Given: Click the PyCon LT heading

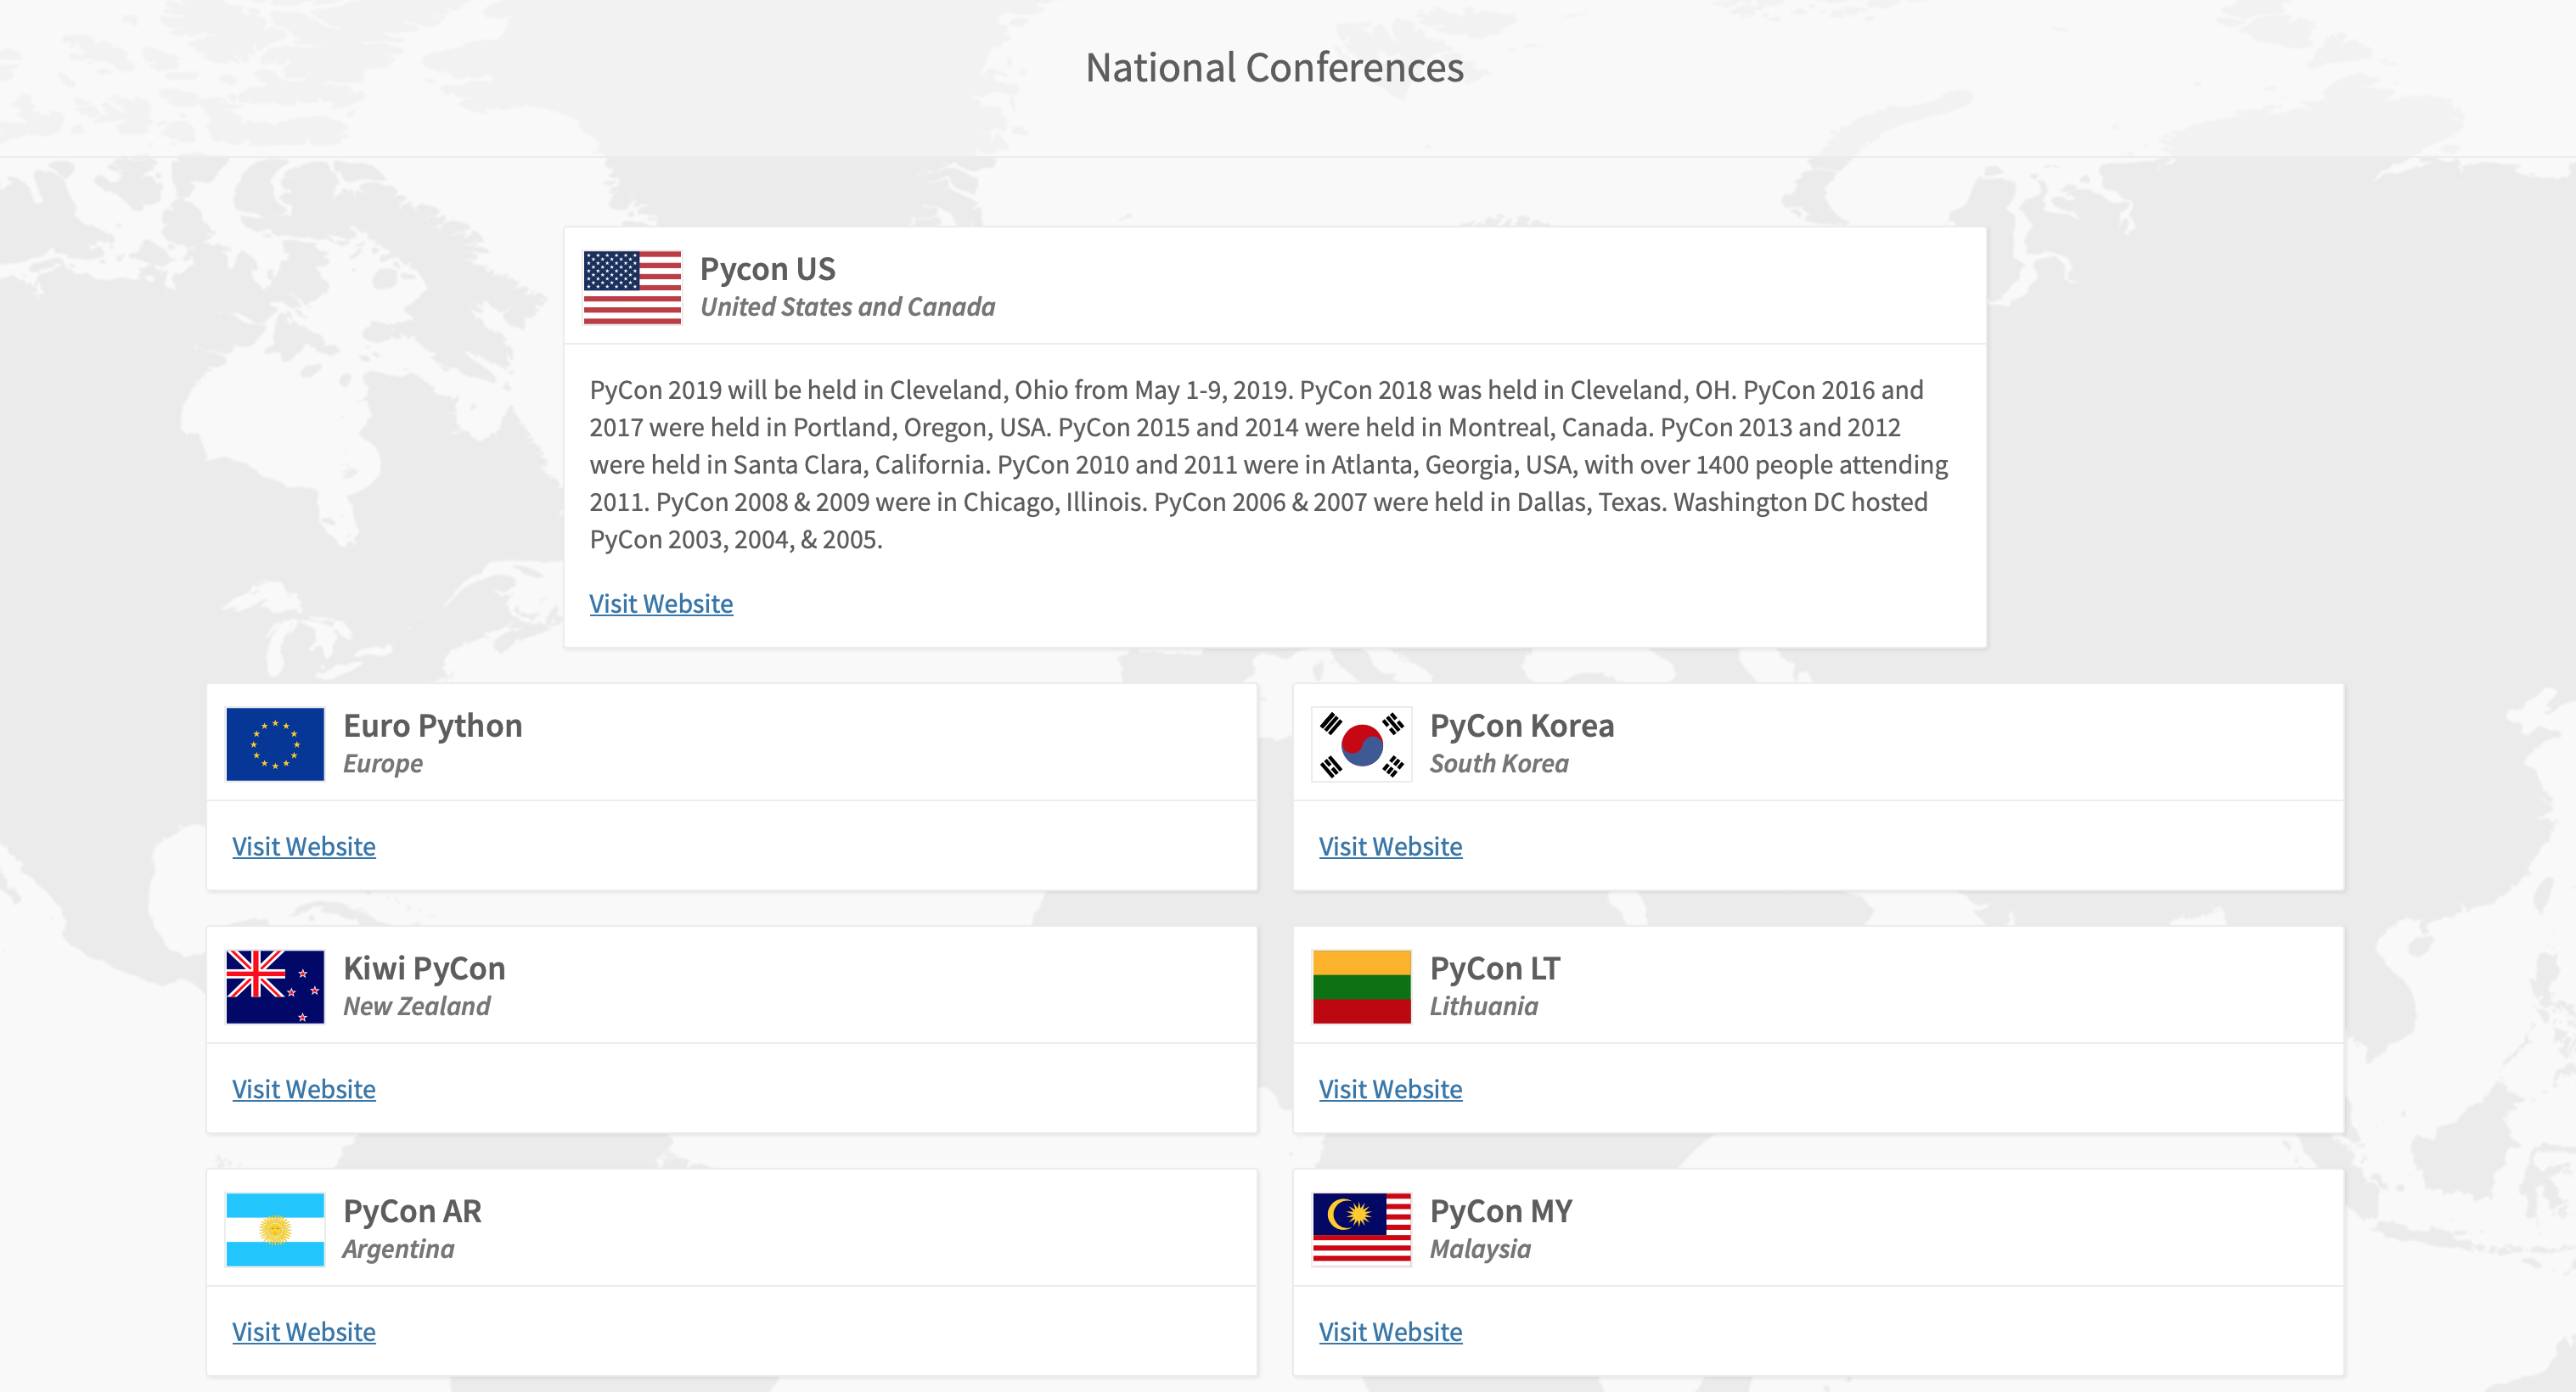Looking at the screenshot, I should 1494,969.
